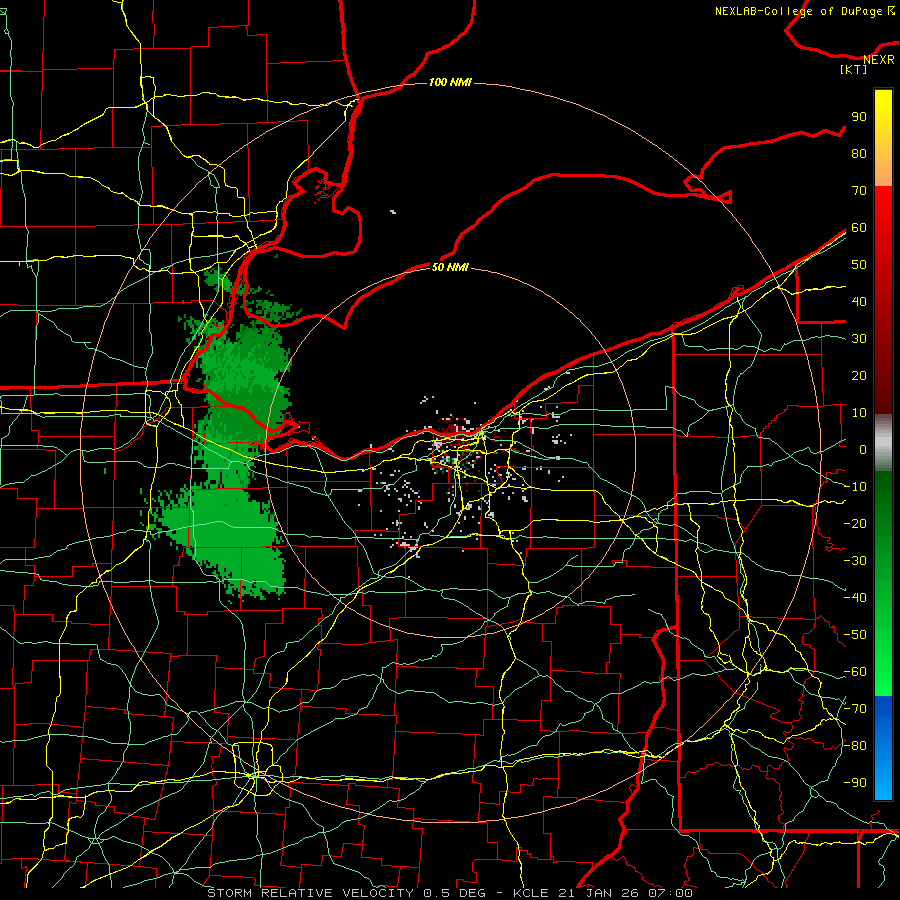Click the gray zero-velocity color bar segment

pyautogui.click(x=883, y=443)
